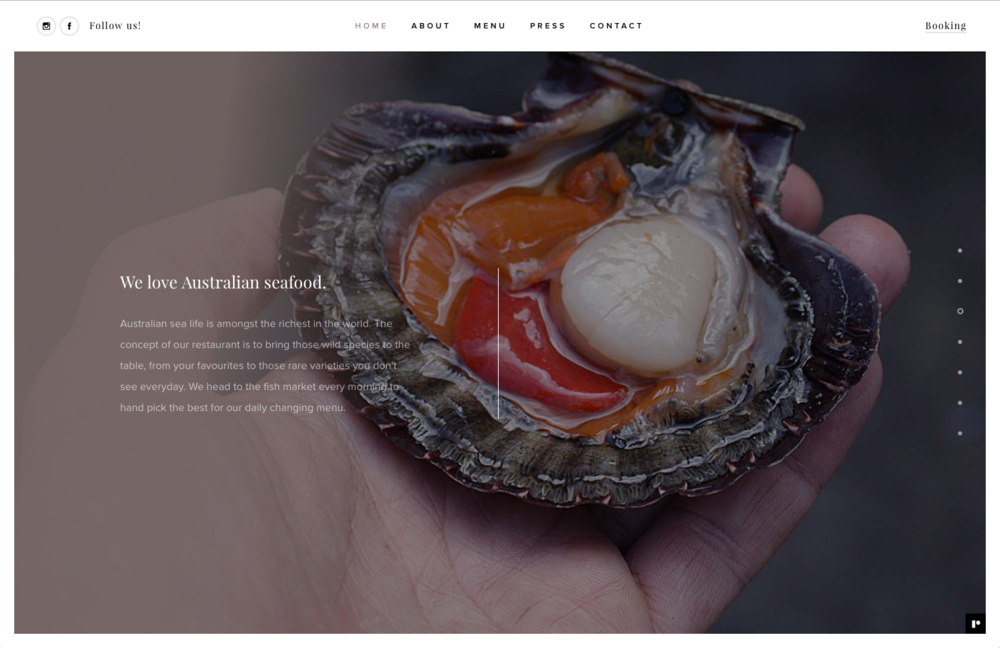Go to the Home menu item
Viewport: 1000px width, 648px height.
pyautogui.click(x=371, y=26)
